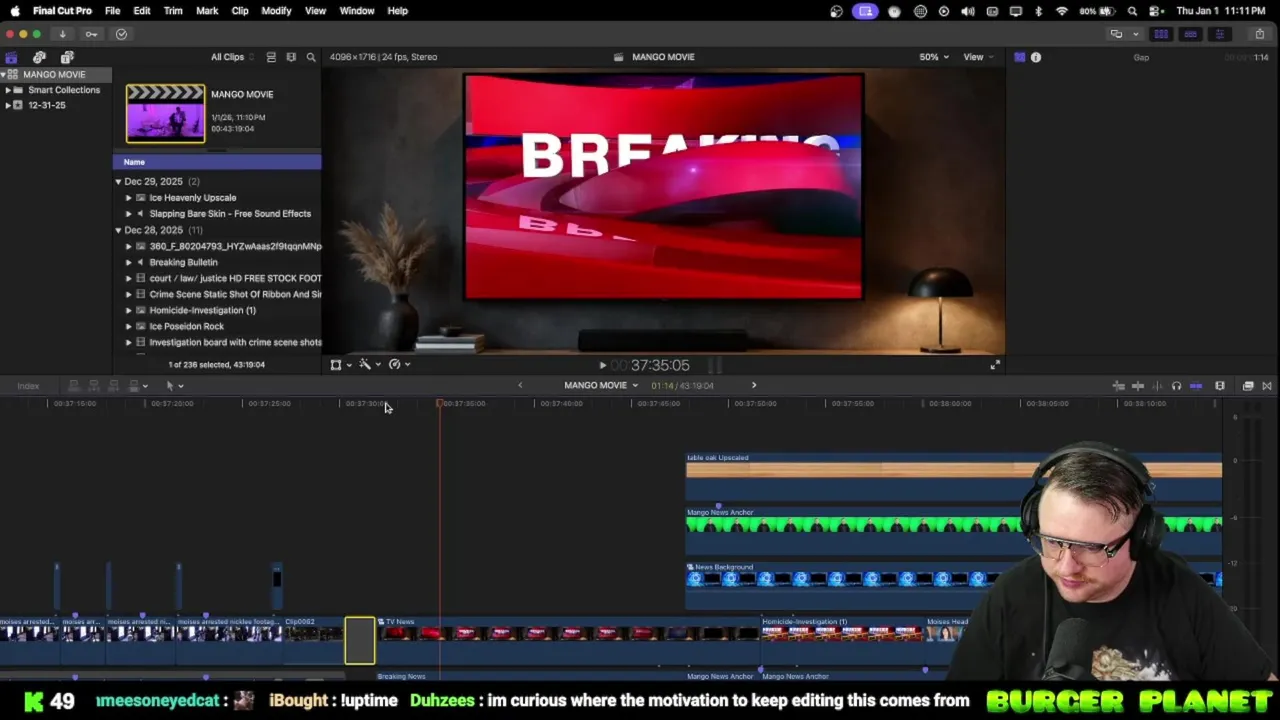Click the Import Media arrow button

(62, 34)
